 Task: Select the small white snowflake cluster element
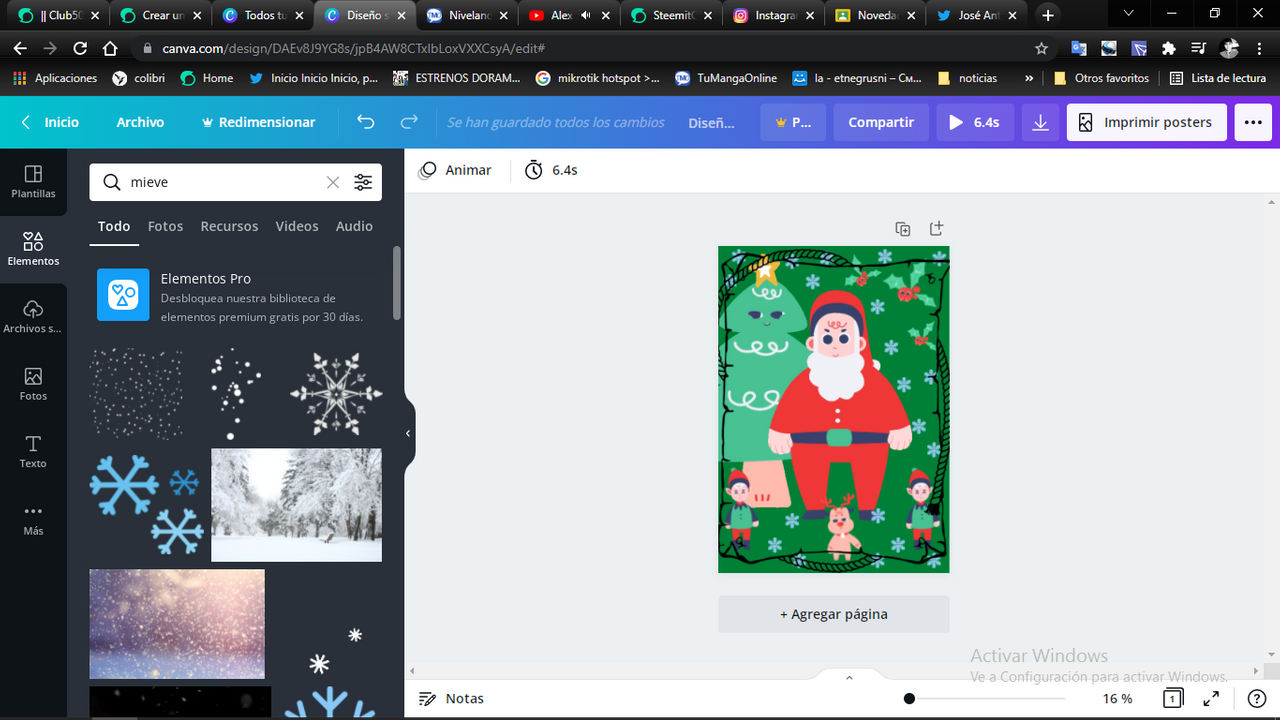coord(236,393)
